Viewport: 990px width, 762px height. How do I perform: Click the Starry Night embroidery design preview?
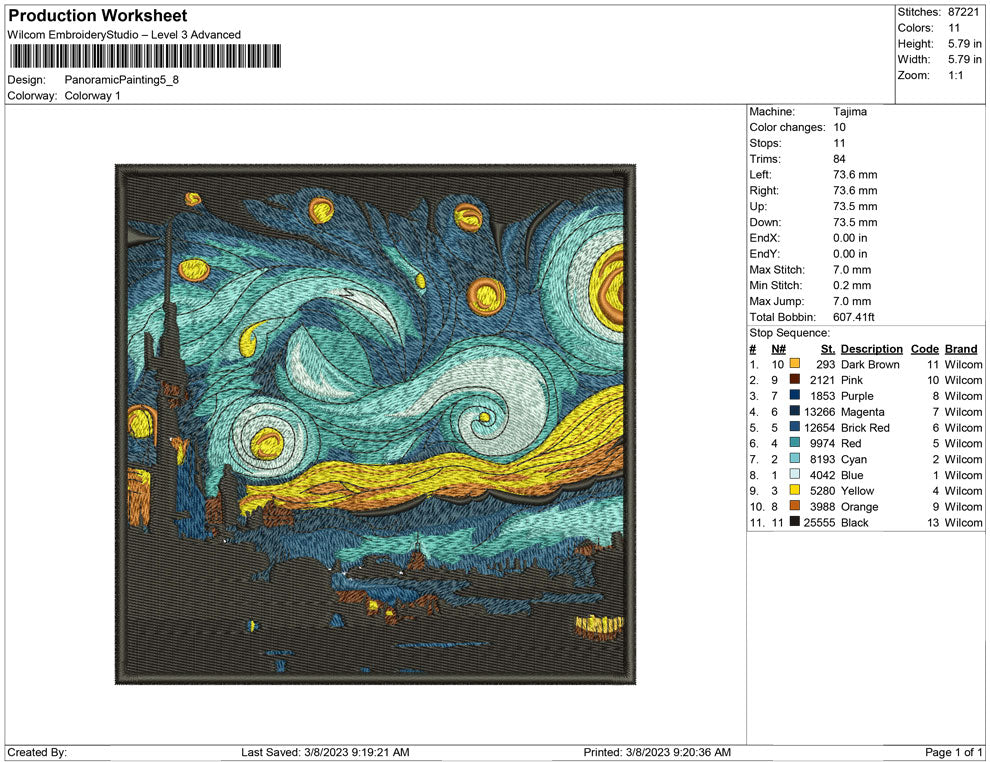[375, 424]
